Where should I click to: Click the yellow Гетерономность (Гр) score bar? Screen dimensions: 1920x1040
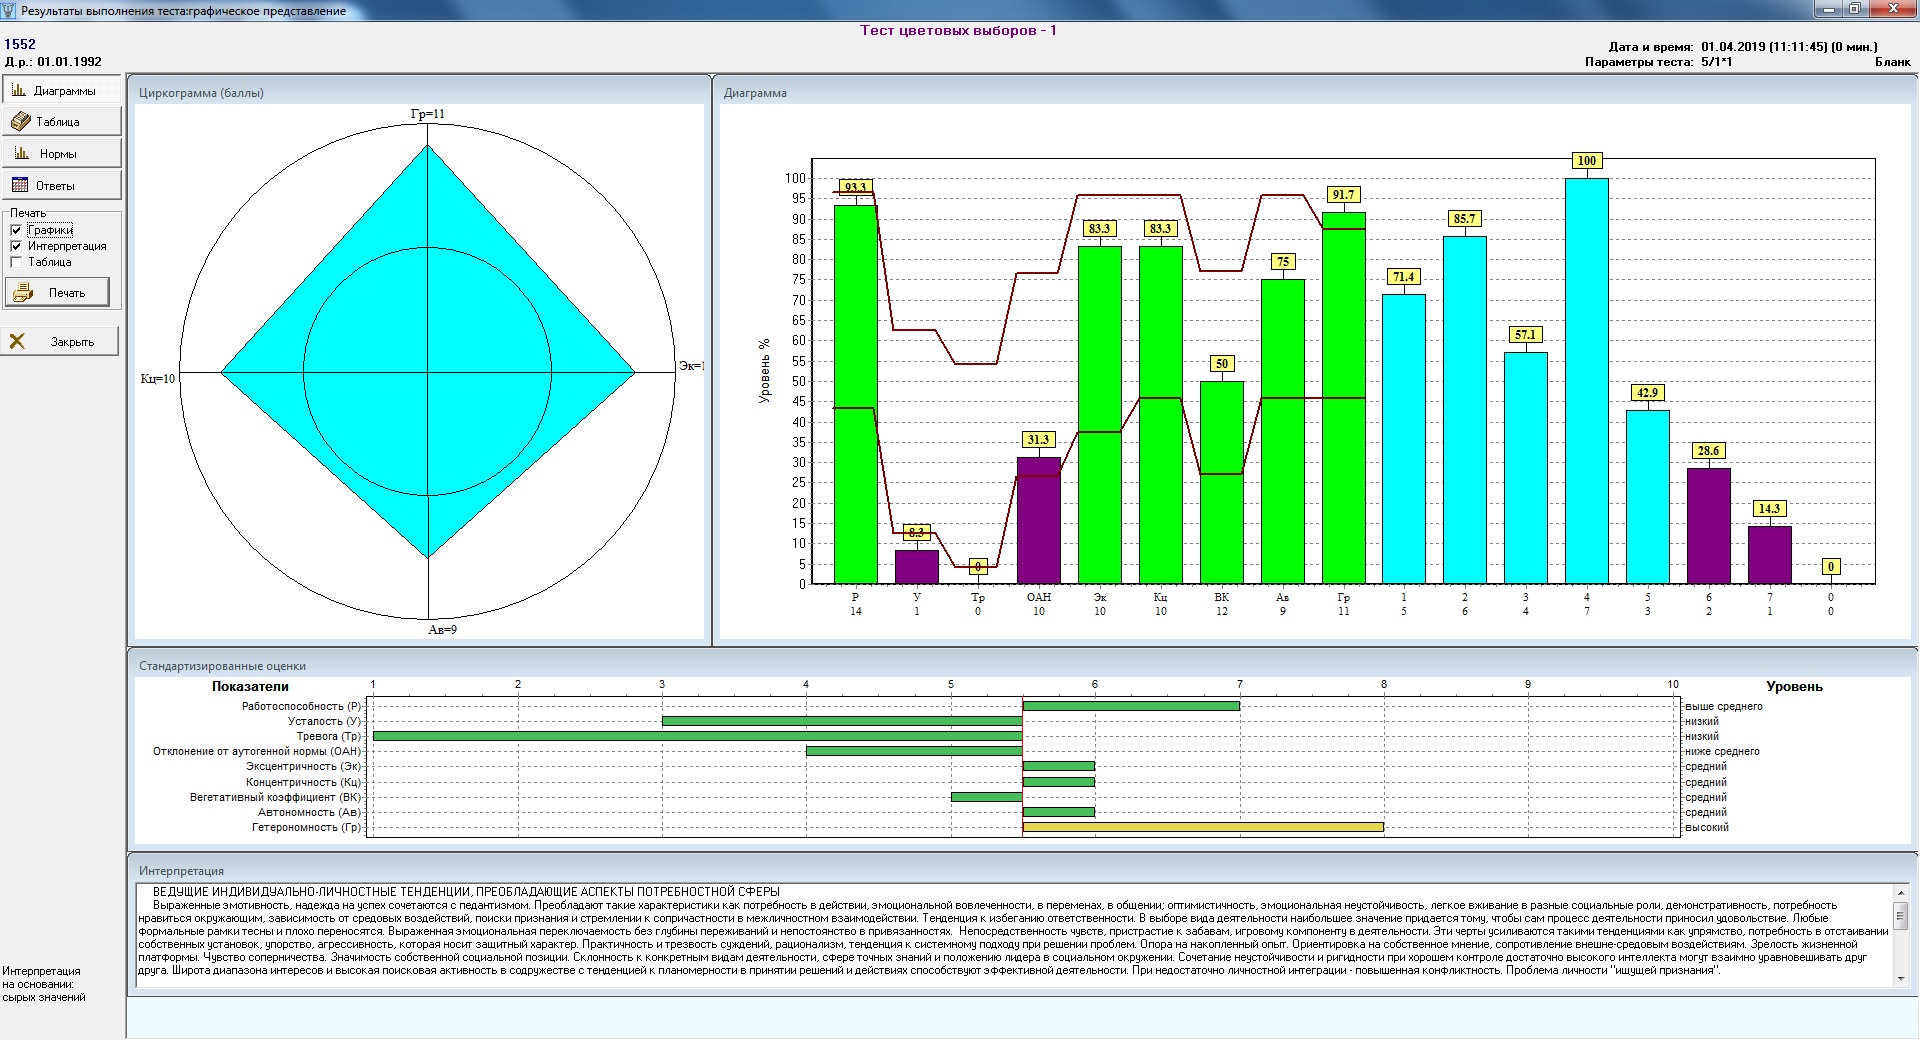coord(1202,827)
